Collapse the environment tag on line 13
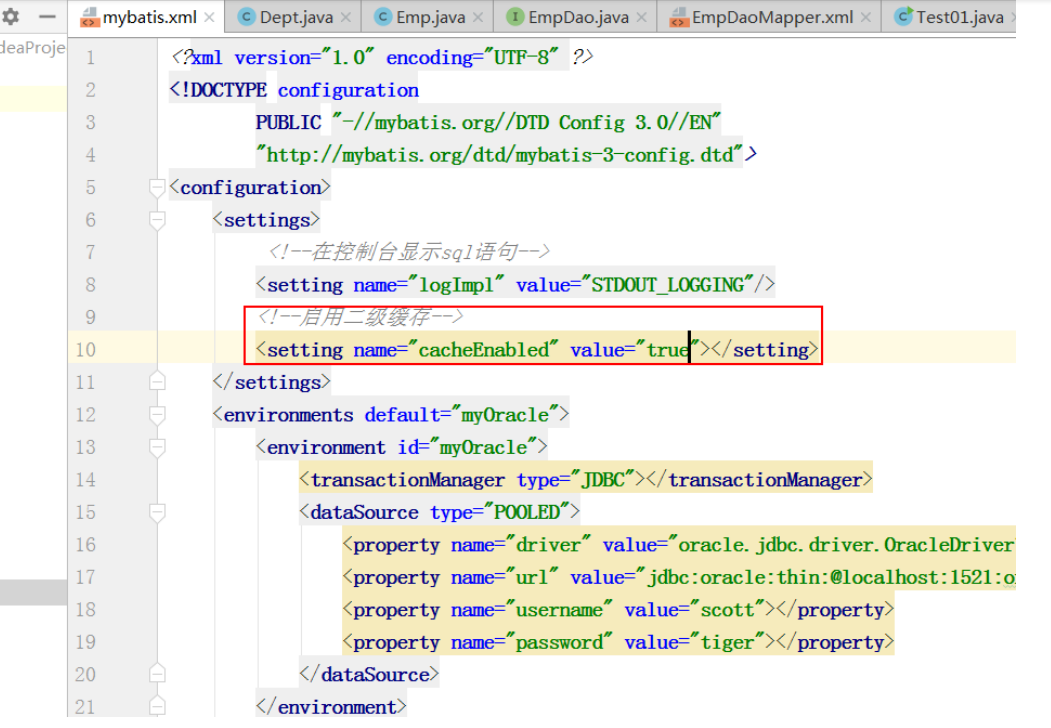 point(157,447)
